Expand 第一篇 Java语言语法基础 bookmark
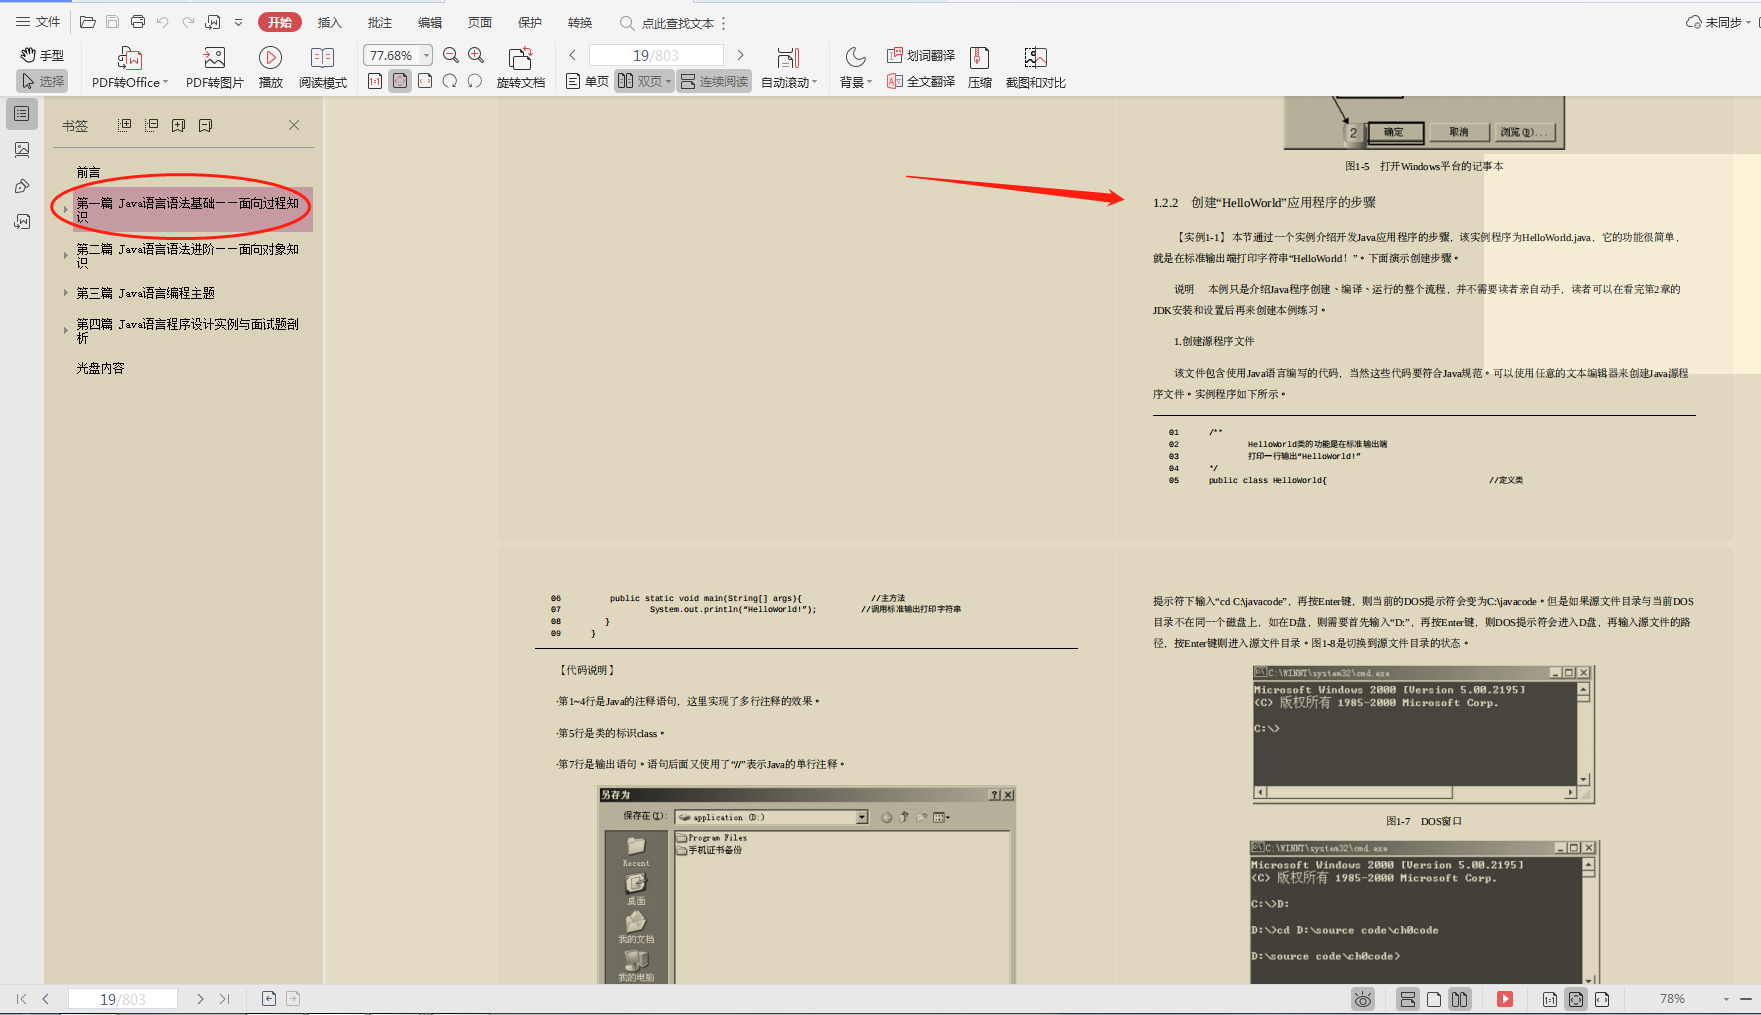Image resolution: width=1761 pixels, height=1015 pixels. (x=66, y=209)
